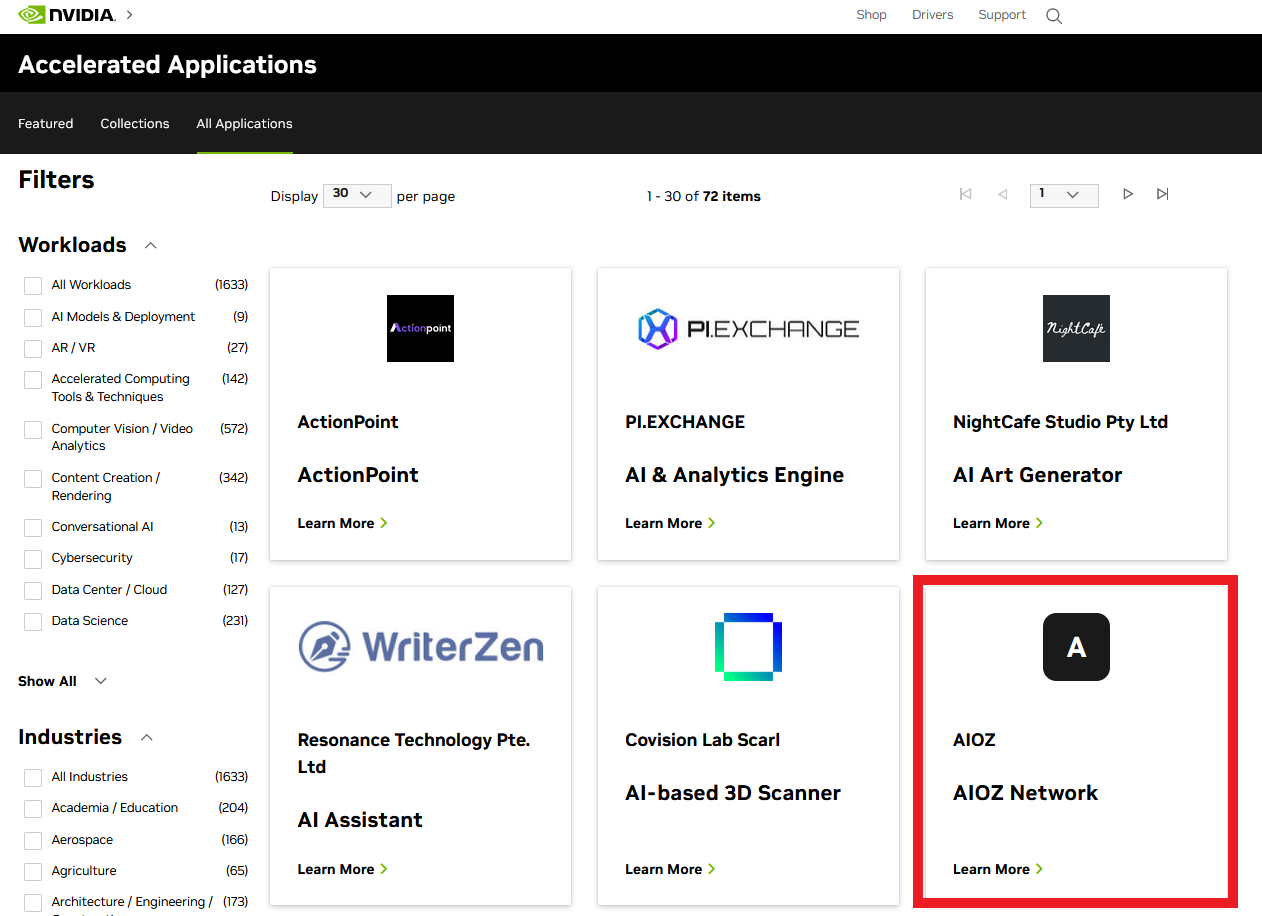Click the Covision Lab square logo
Image resolution: width=1262 pixels, height=916 pixels.
pos(748,647)
